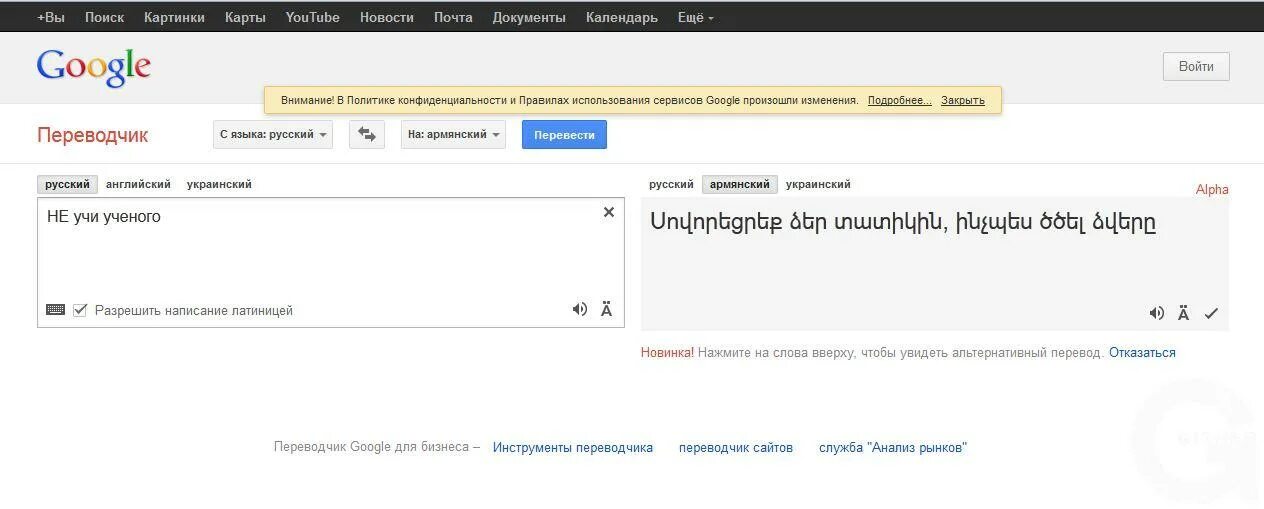Open 'Новости' in the top bar
The image size is (1264, 509).
coord(387,17)
